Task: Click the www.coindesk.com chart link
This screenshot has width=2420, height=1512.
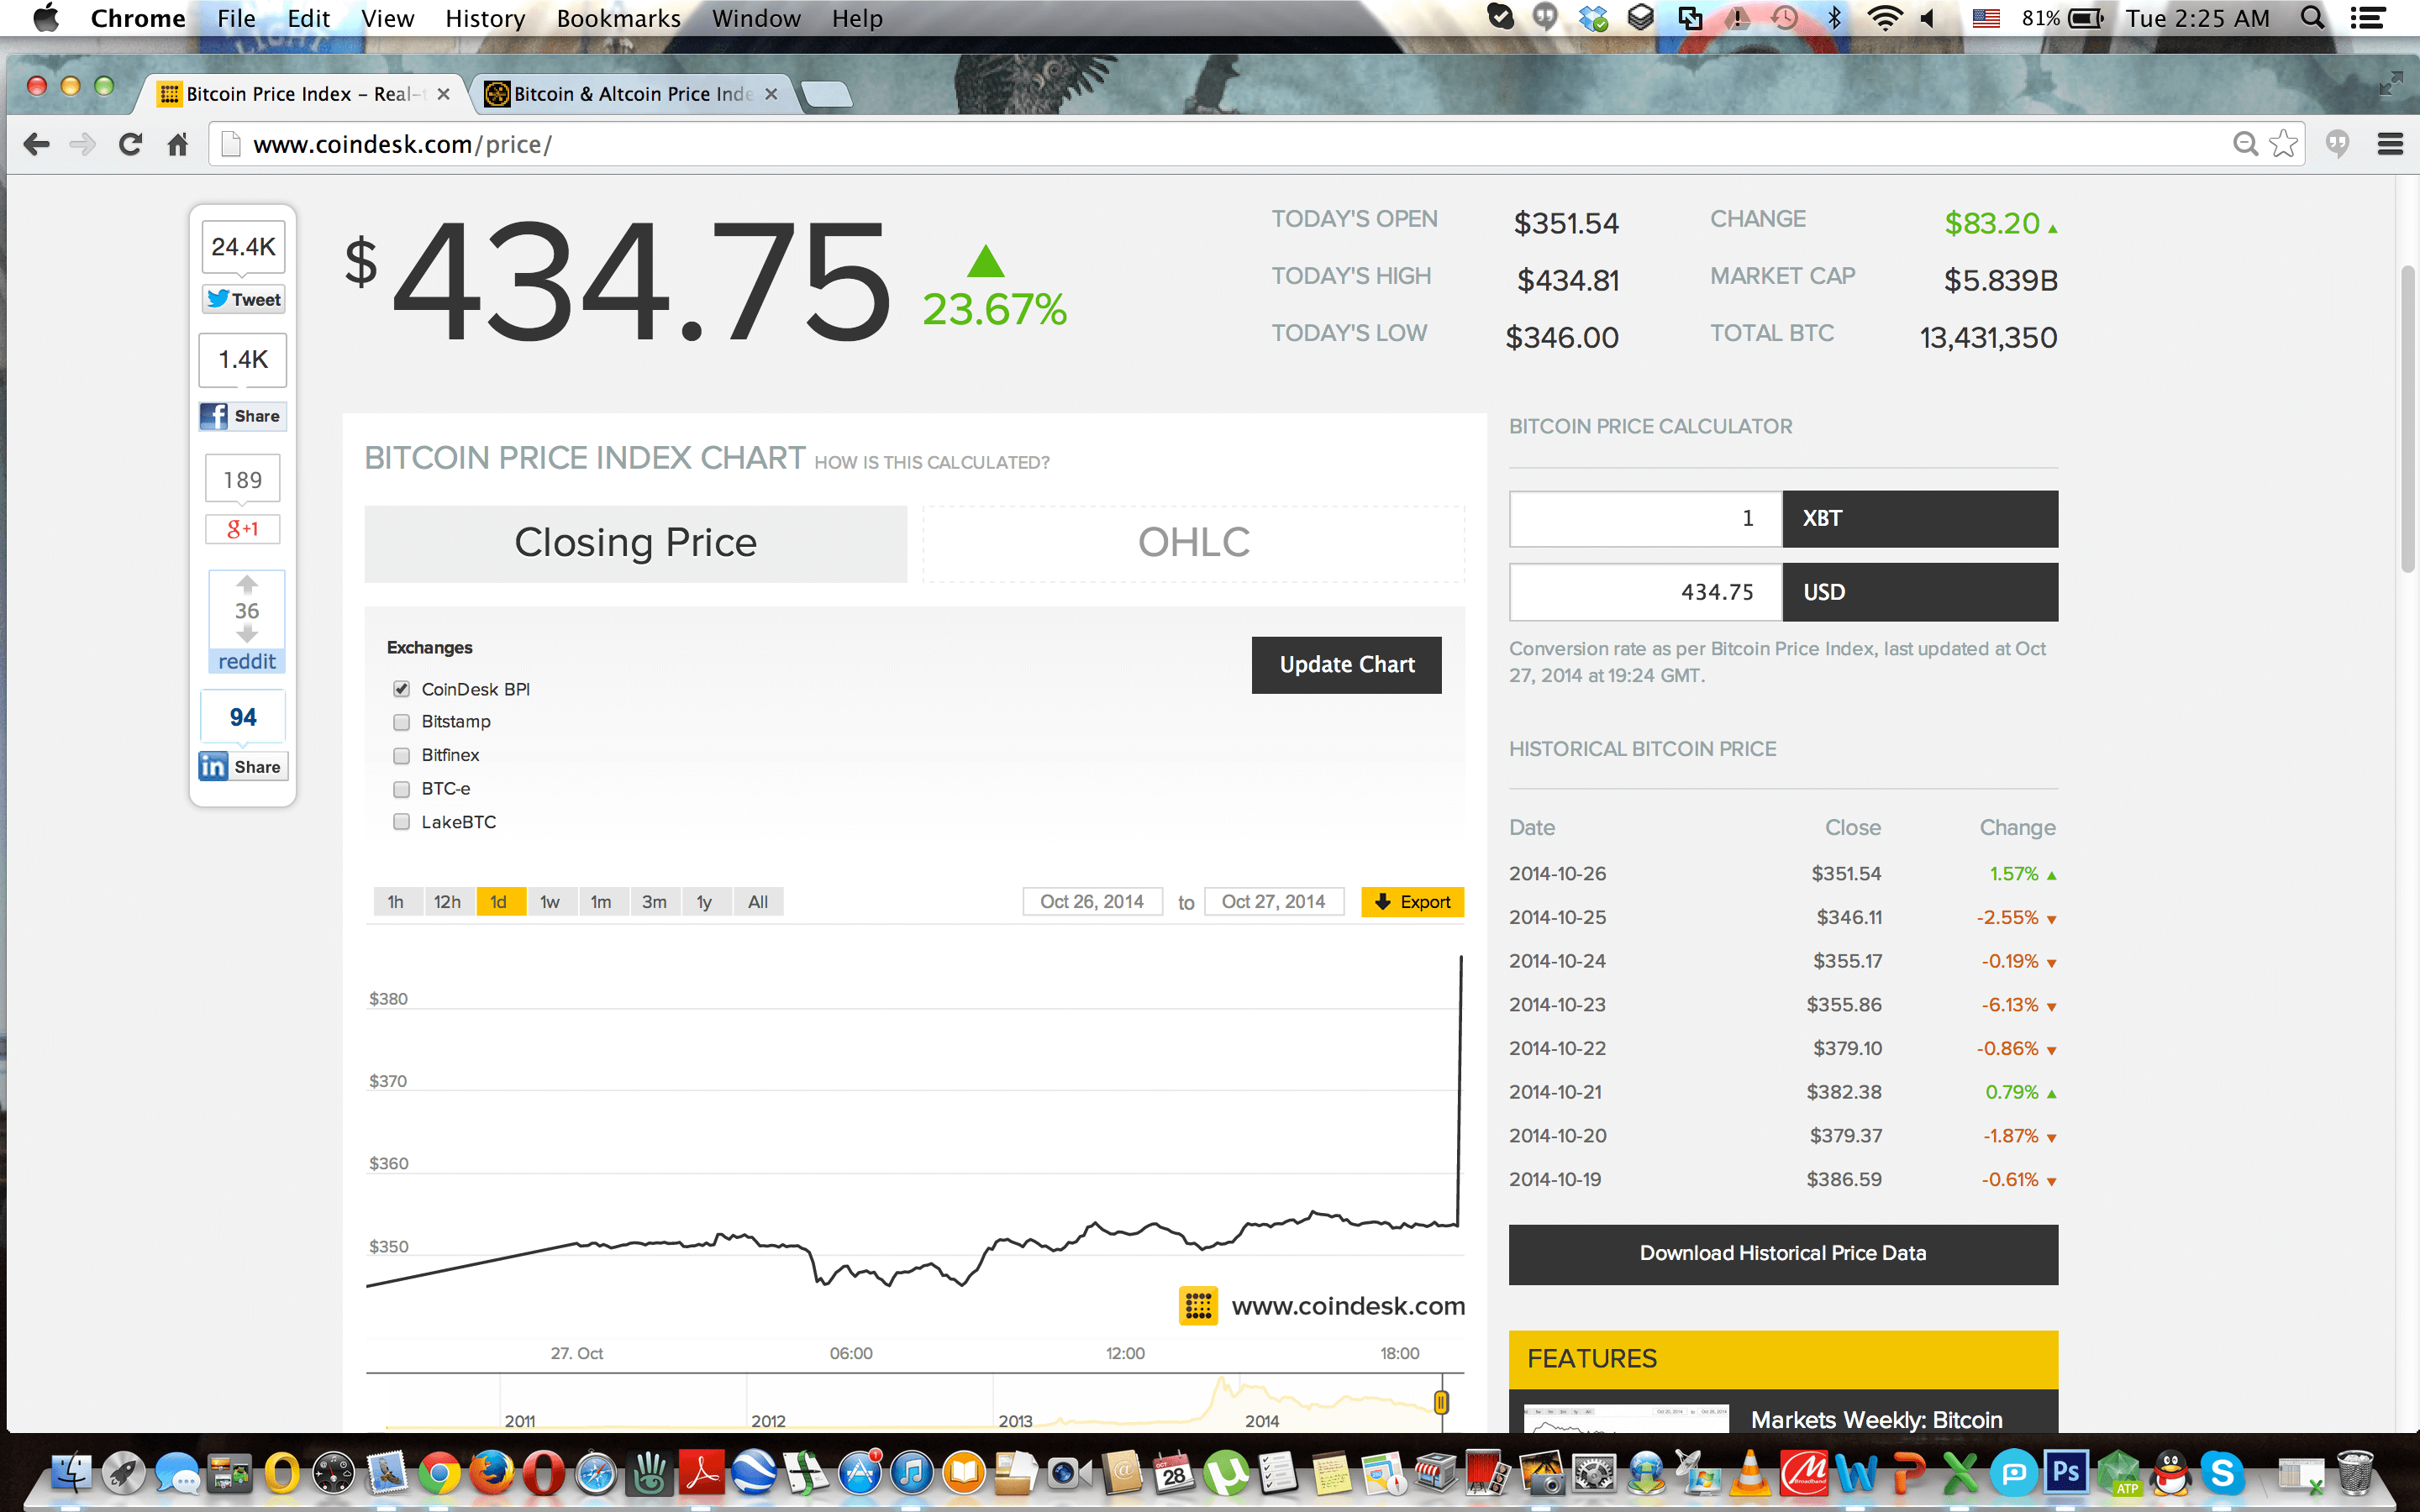Action: point(1348,1306)
